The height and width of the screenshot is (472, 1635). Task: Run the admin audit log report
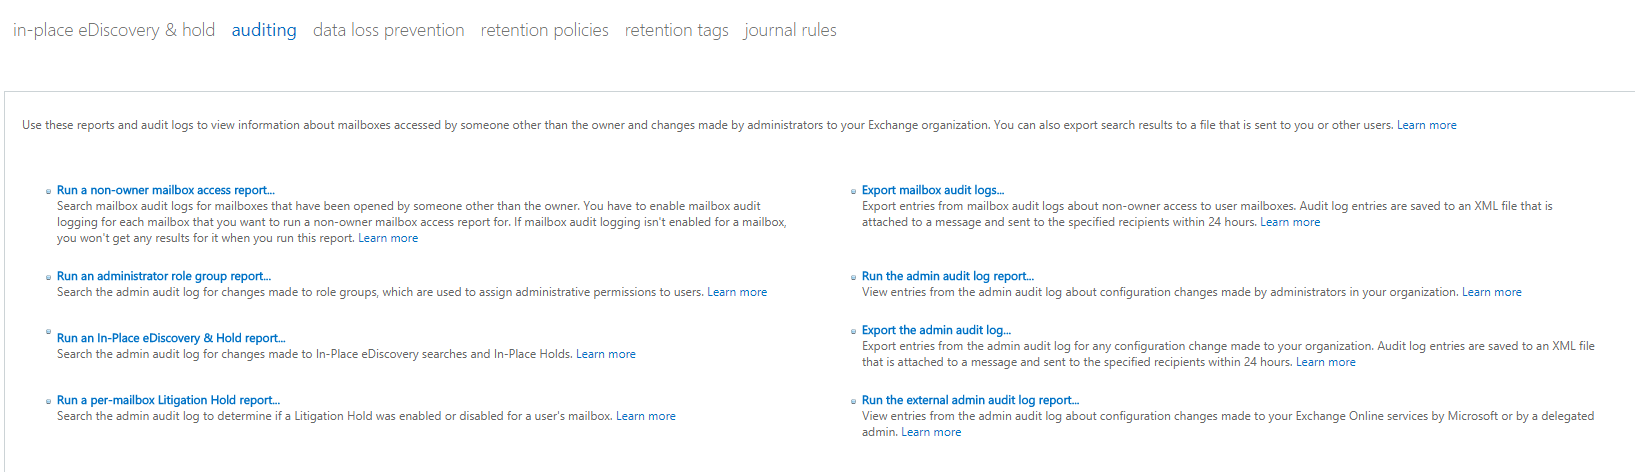click(948, 276)
